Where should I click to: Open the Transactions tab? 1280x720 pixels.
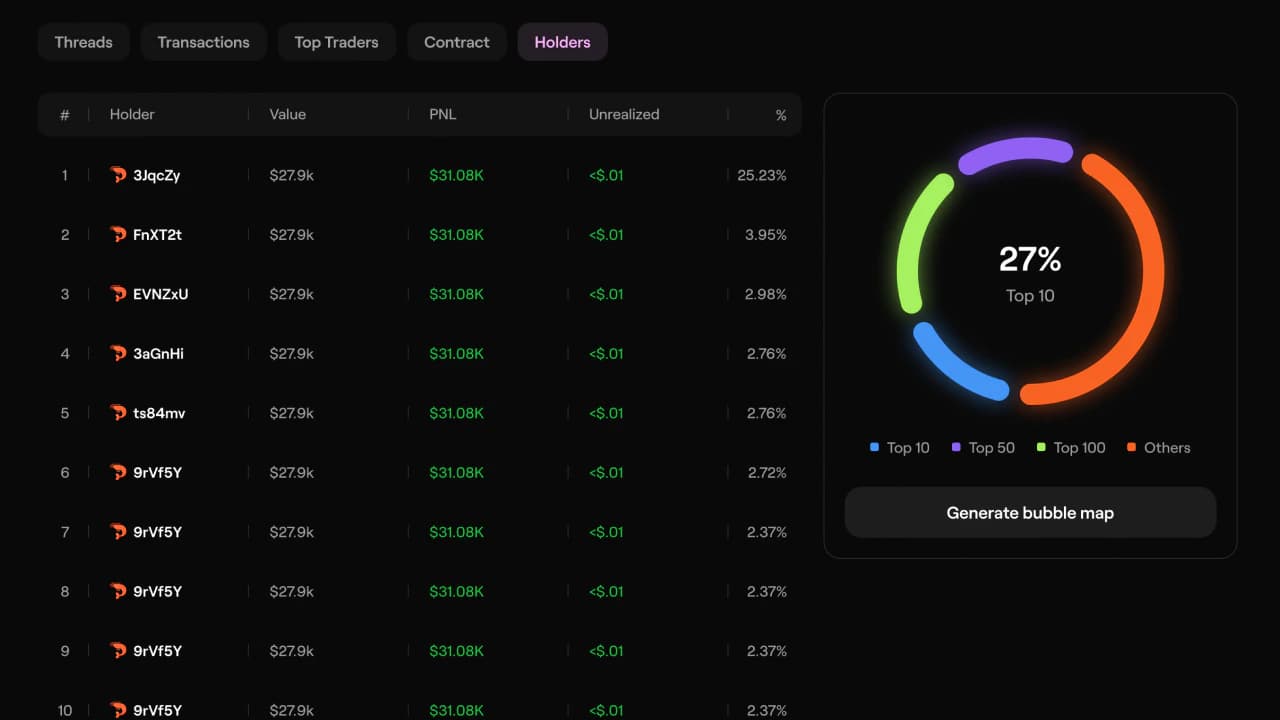point(203,42)
